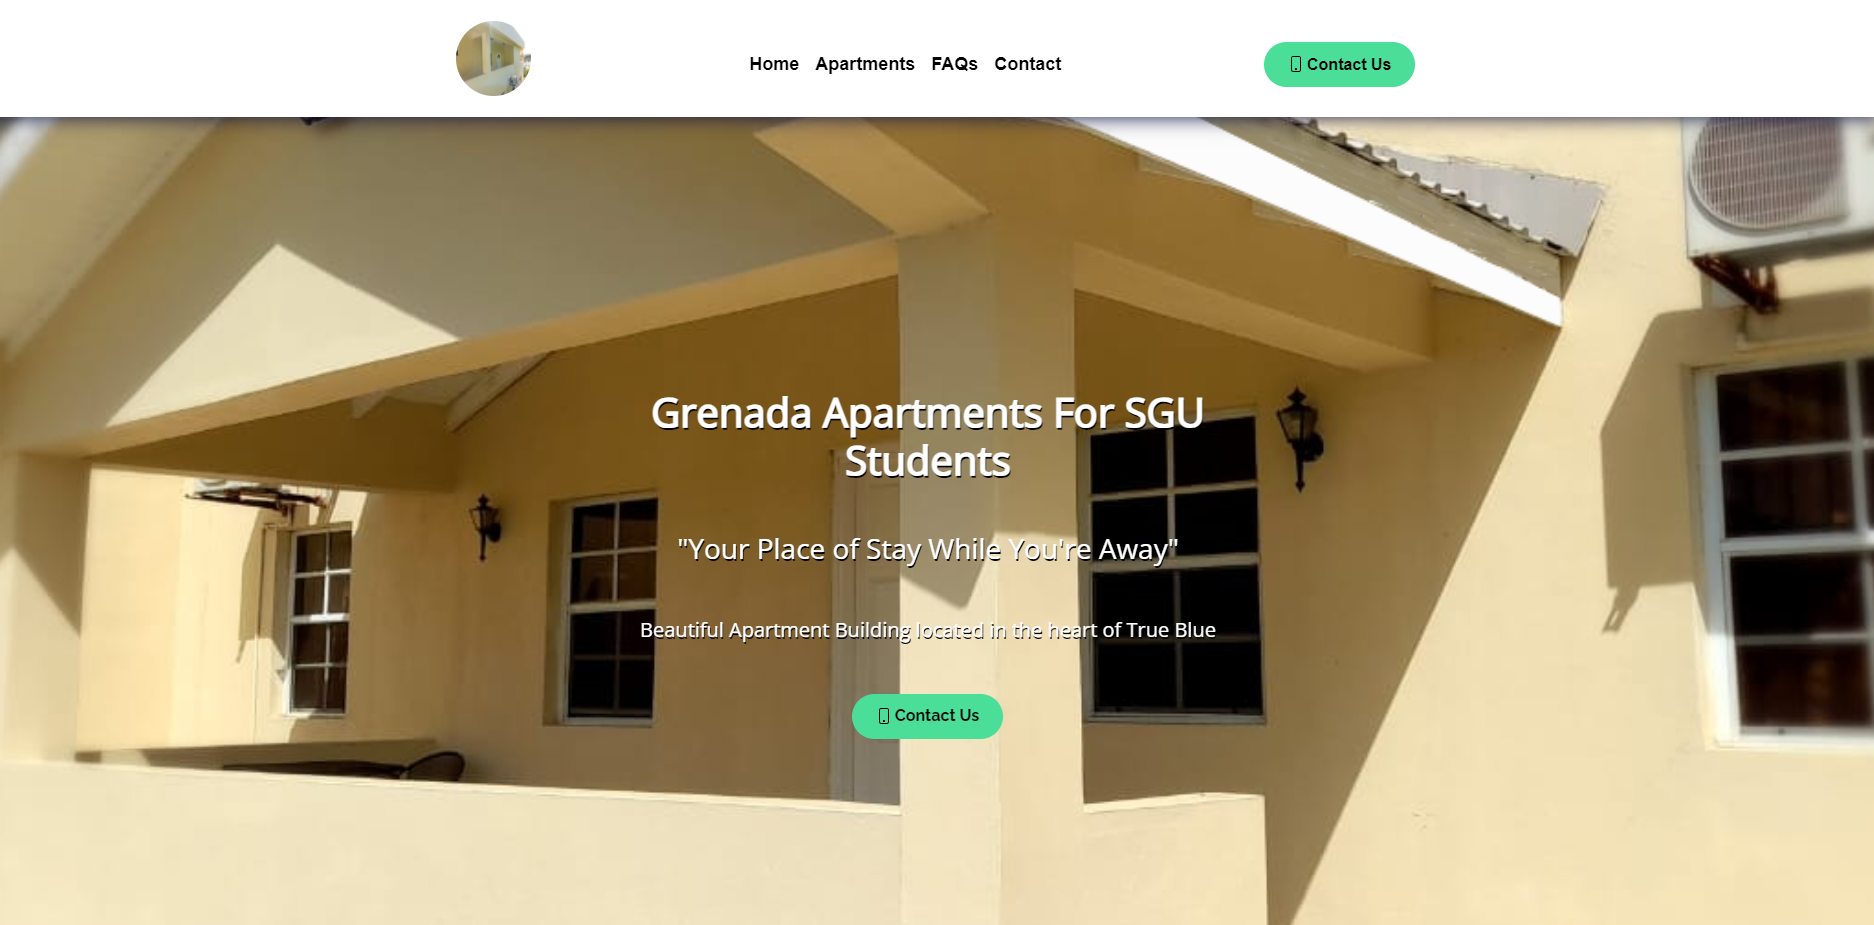Image resolution: width=1874 pixels, height=925 pixels.
Task: Click the Grenada Apartments For SGU Students heading
Action: (x=927, y=437)
